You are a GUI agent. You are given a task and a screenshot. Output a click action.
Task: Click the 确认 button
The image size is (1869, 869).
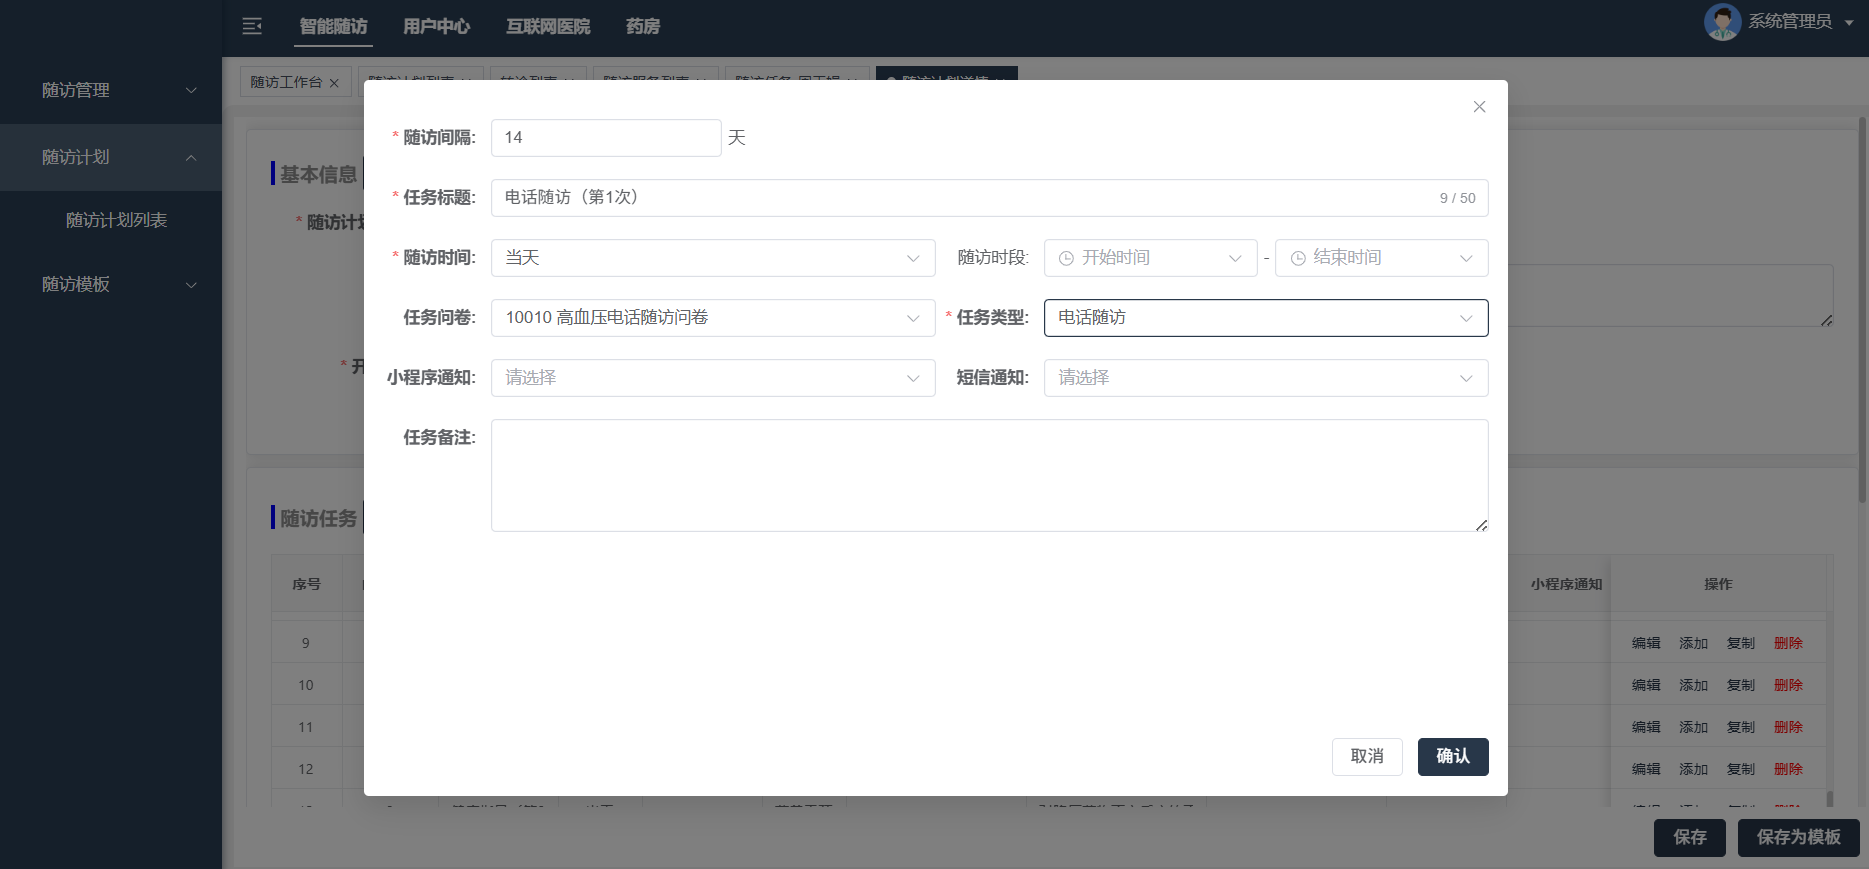click(x=1453, y=757)
